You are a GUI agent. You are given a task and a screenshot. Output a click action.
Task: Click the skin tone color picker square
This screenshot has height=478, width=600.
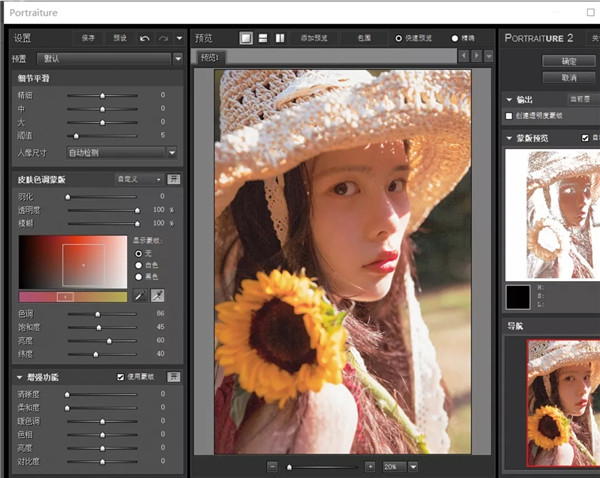73,262
